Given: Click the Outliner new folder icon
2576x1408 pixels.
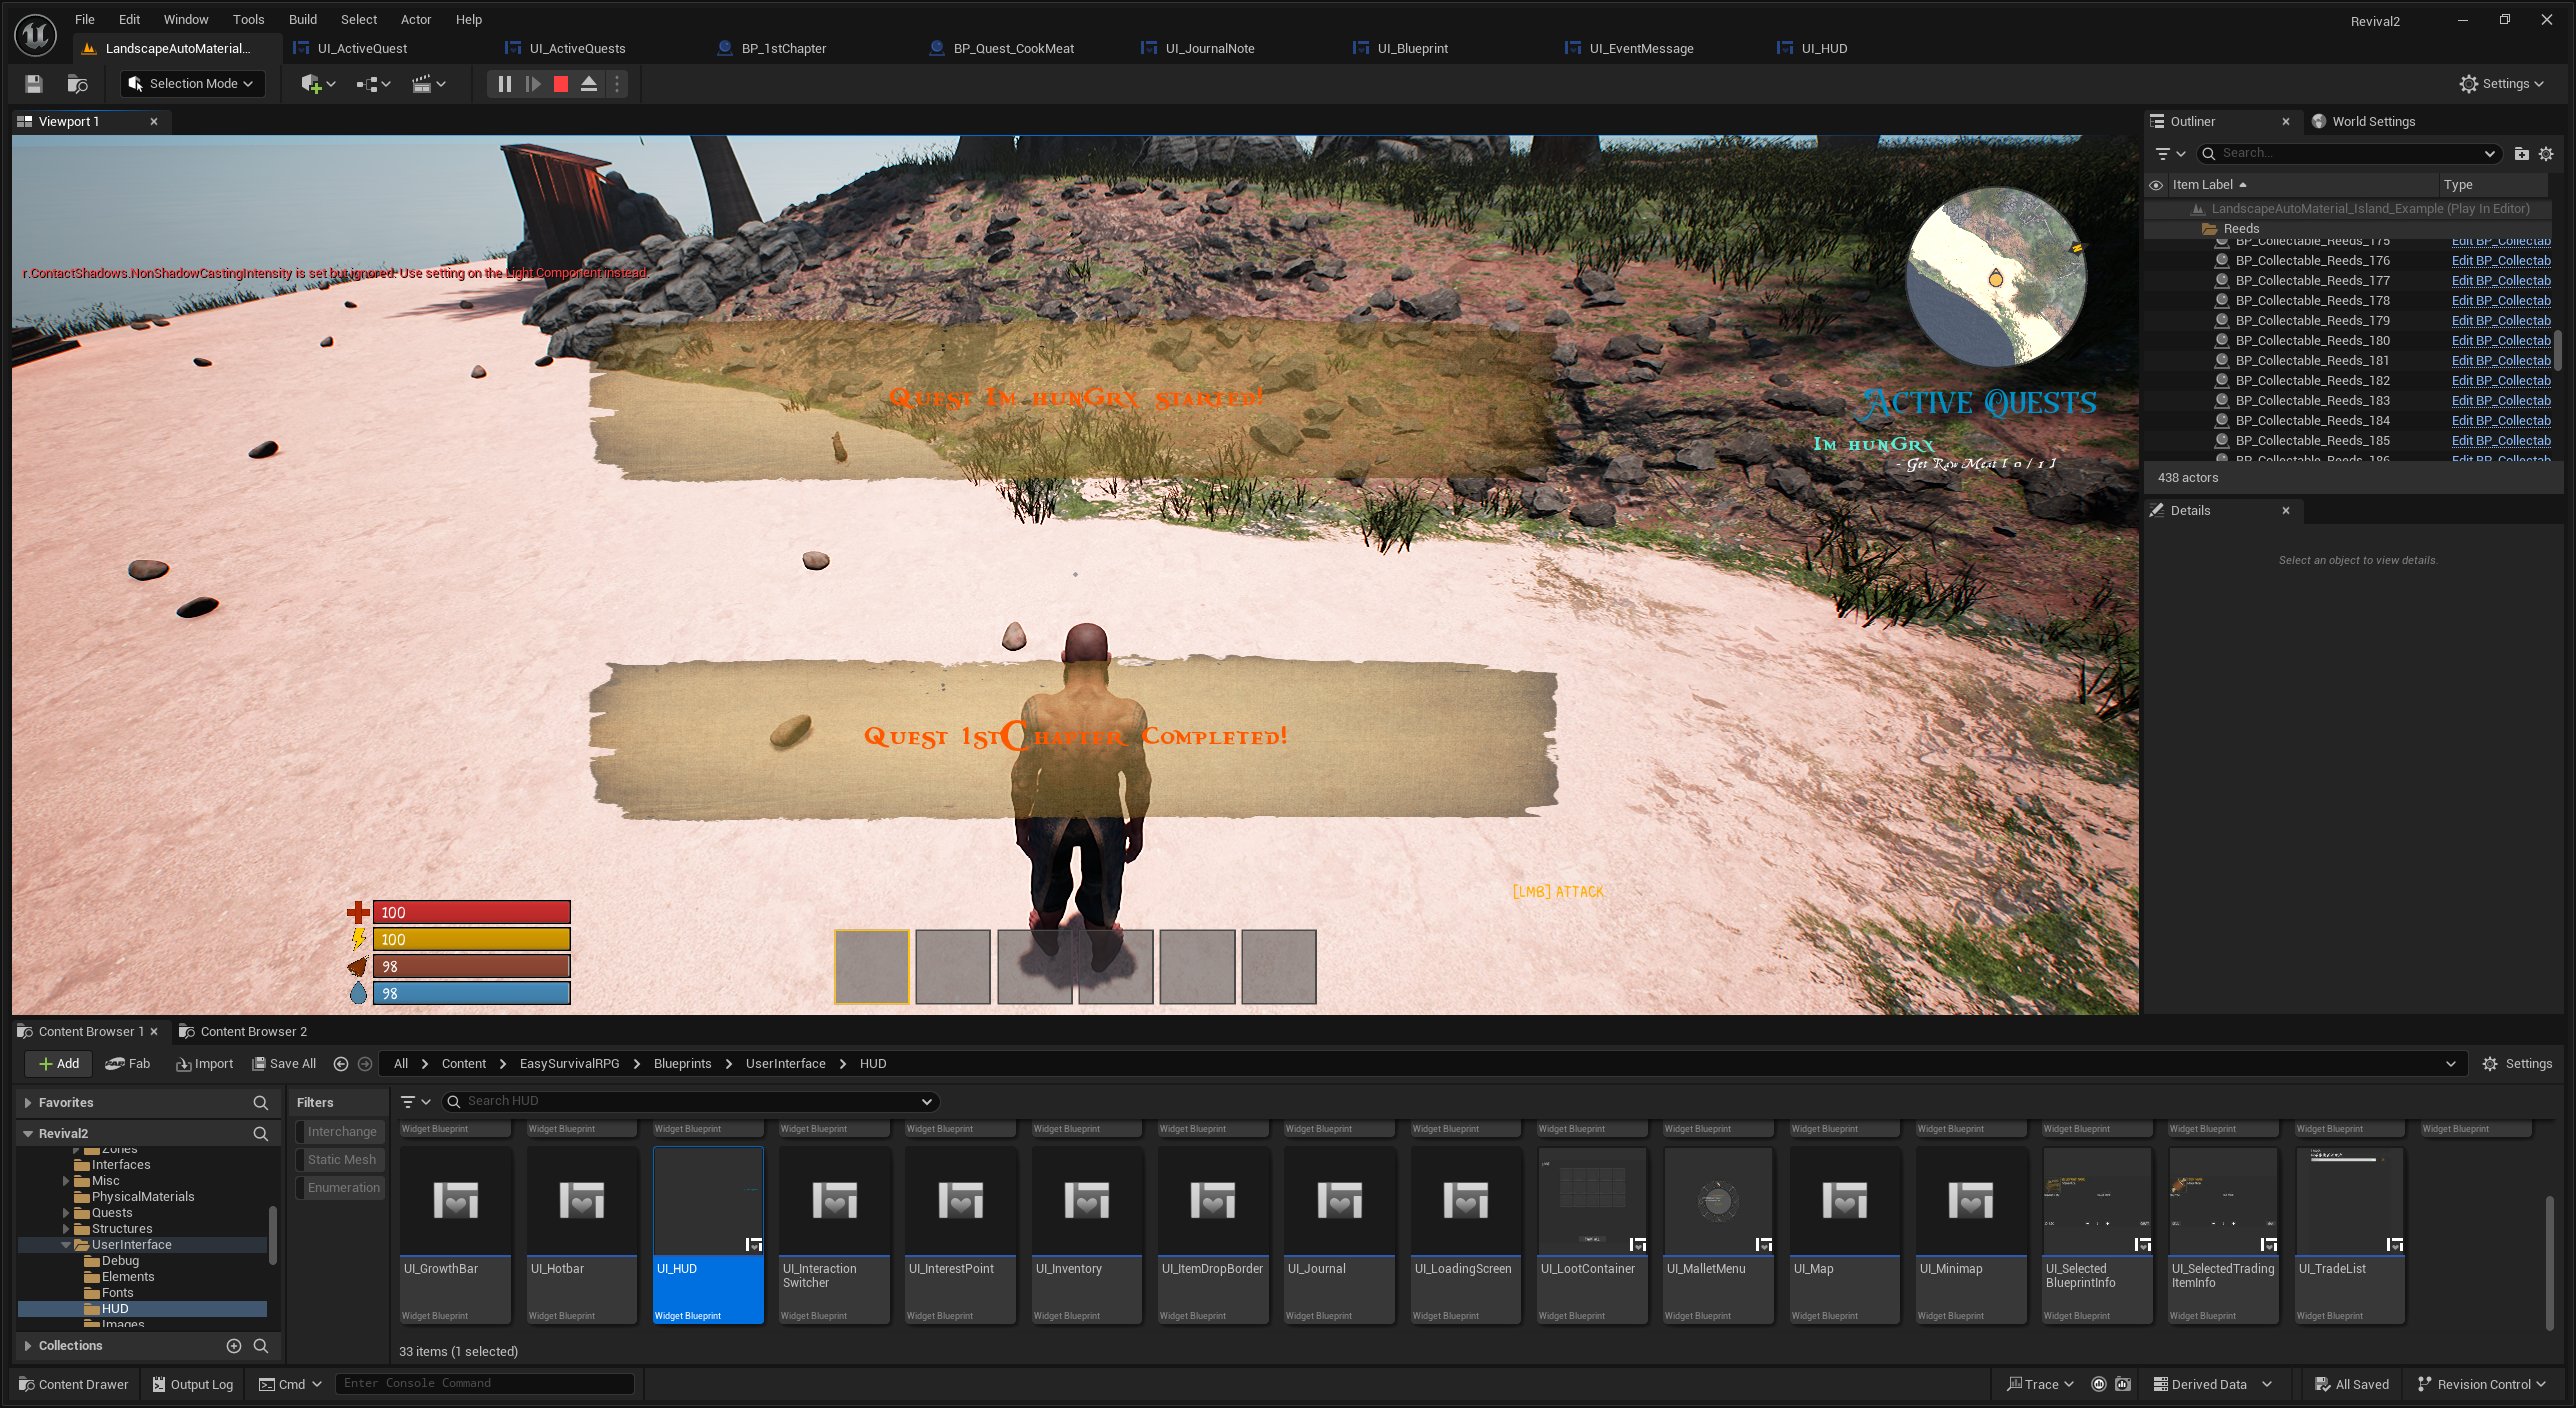Looking at the screenshot, I should pyautogui.click(x=2521, y=153).
